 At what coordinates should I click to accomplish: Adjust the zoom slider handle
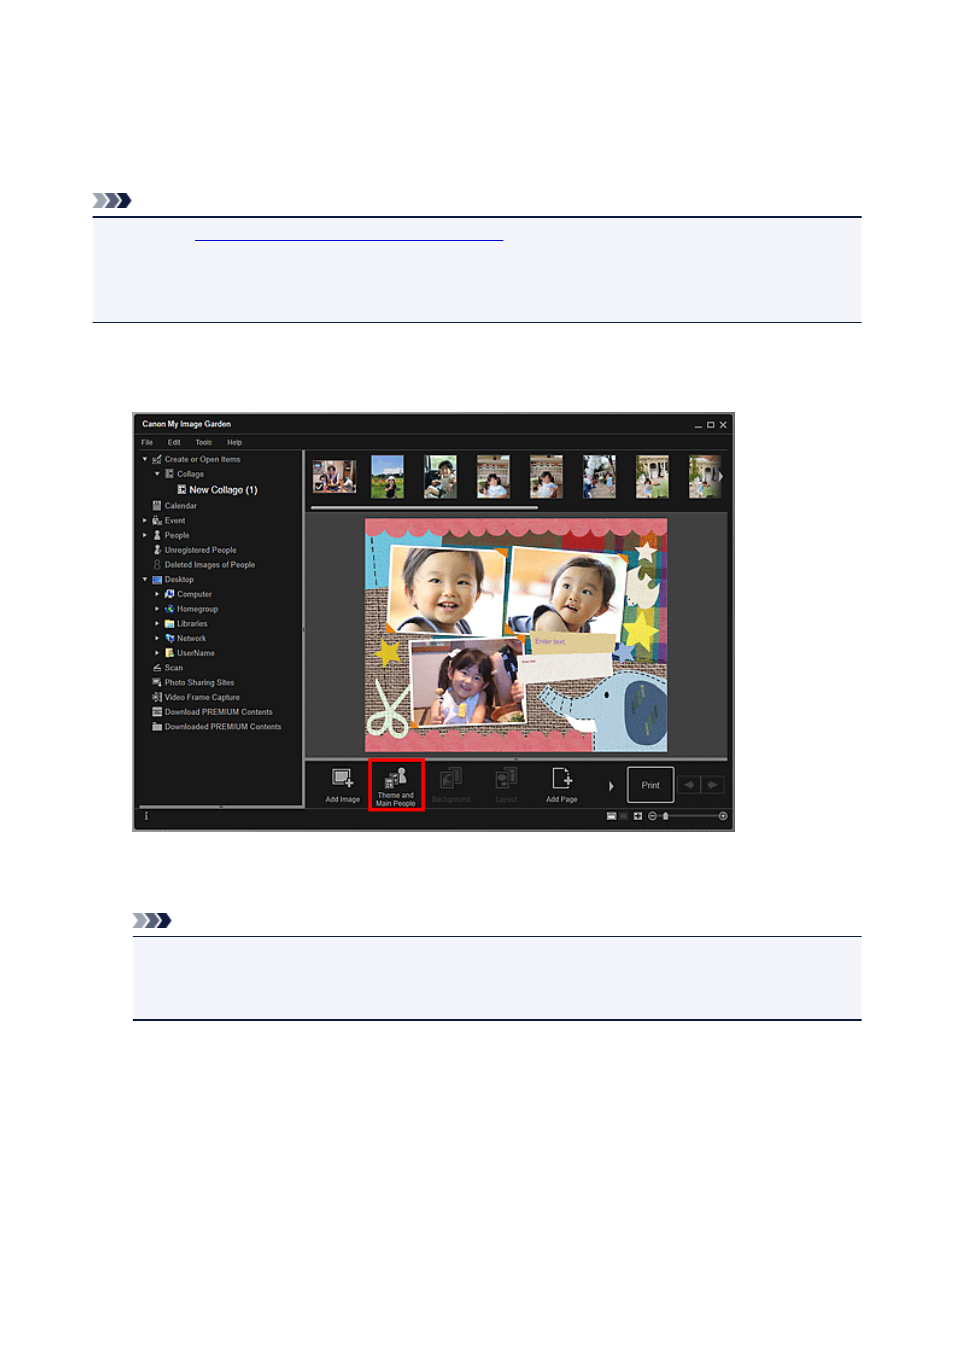pyautogui.click(x=665, y=816)
